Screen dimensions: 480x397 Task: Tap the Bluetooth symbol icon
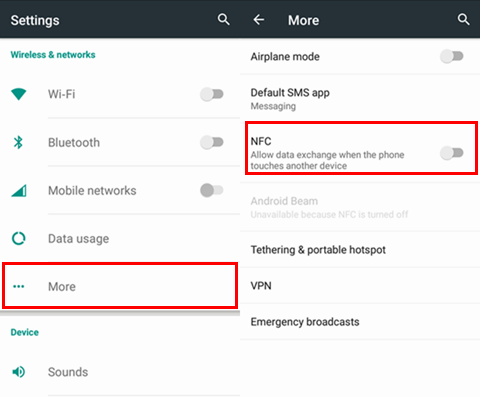[18, 142]
